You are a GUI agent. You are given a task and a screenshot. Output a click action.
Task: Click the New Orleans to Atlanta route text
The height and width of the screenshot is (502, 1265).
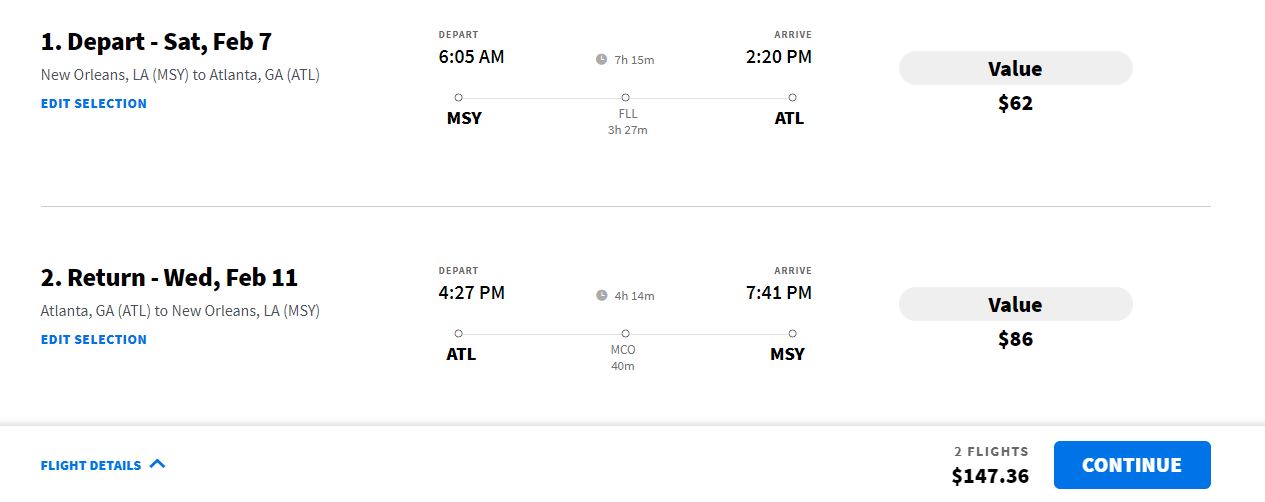point(180,75)
